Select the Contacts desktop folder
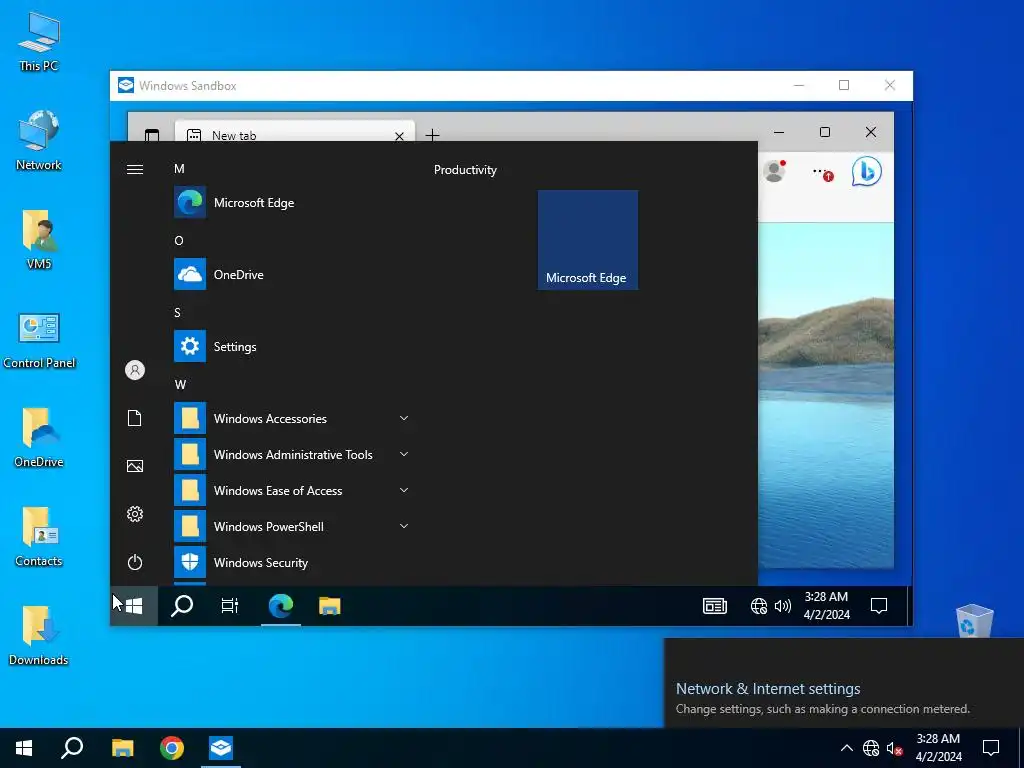This screenshot has height=768, width=1024. point(39,536)
